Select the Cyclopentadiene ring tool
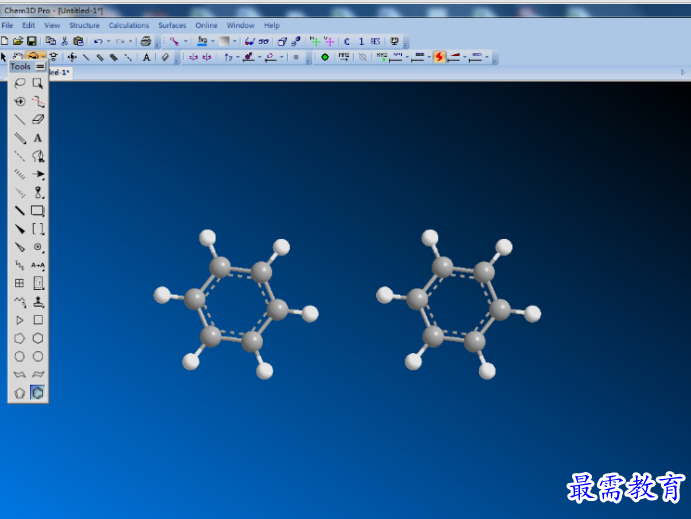This screenshot has width=691, height=519. pyautogui.click(x=19, y=393)
